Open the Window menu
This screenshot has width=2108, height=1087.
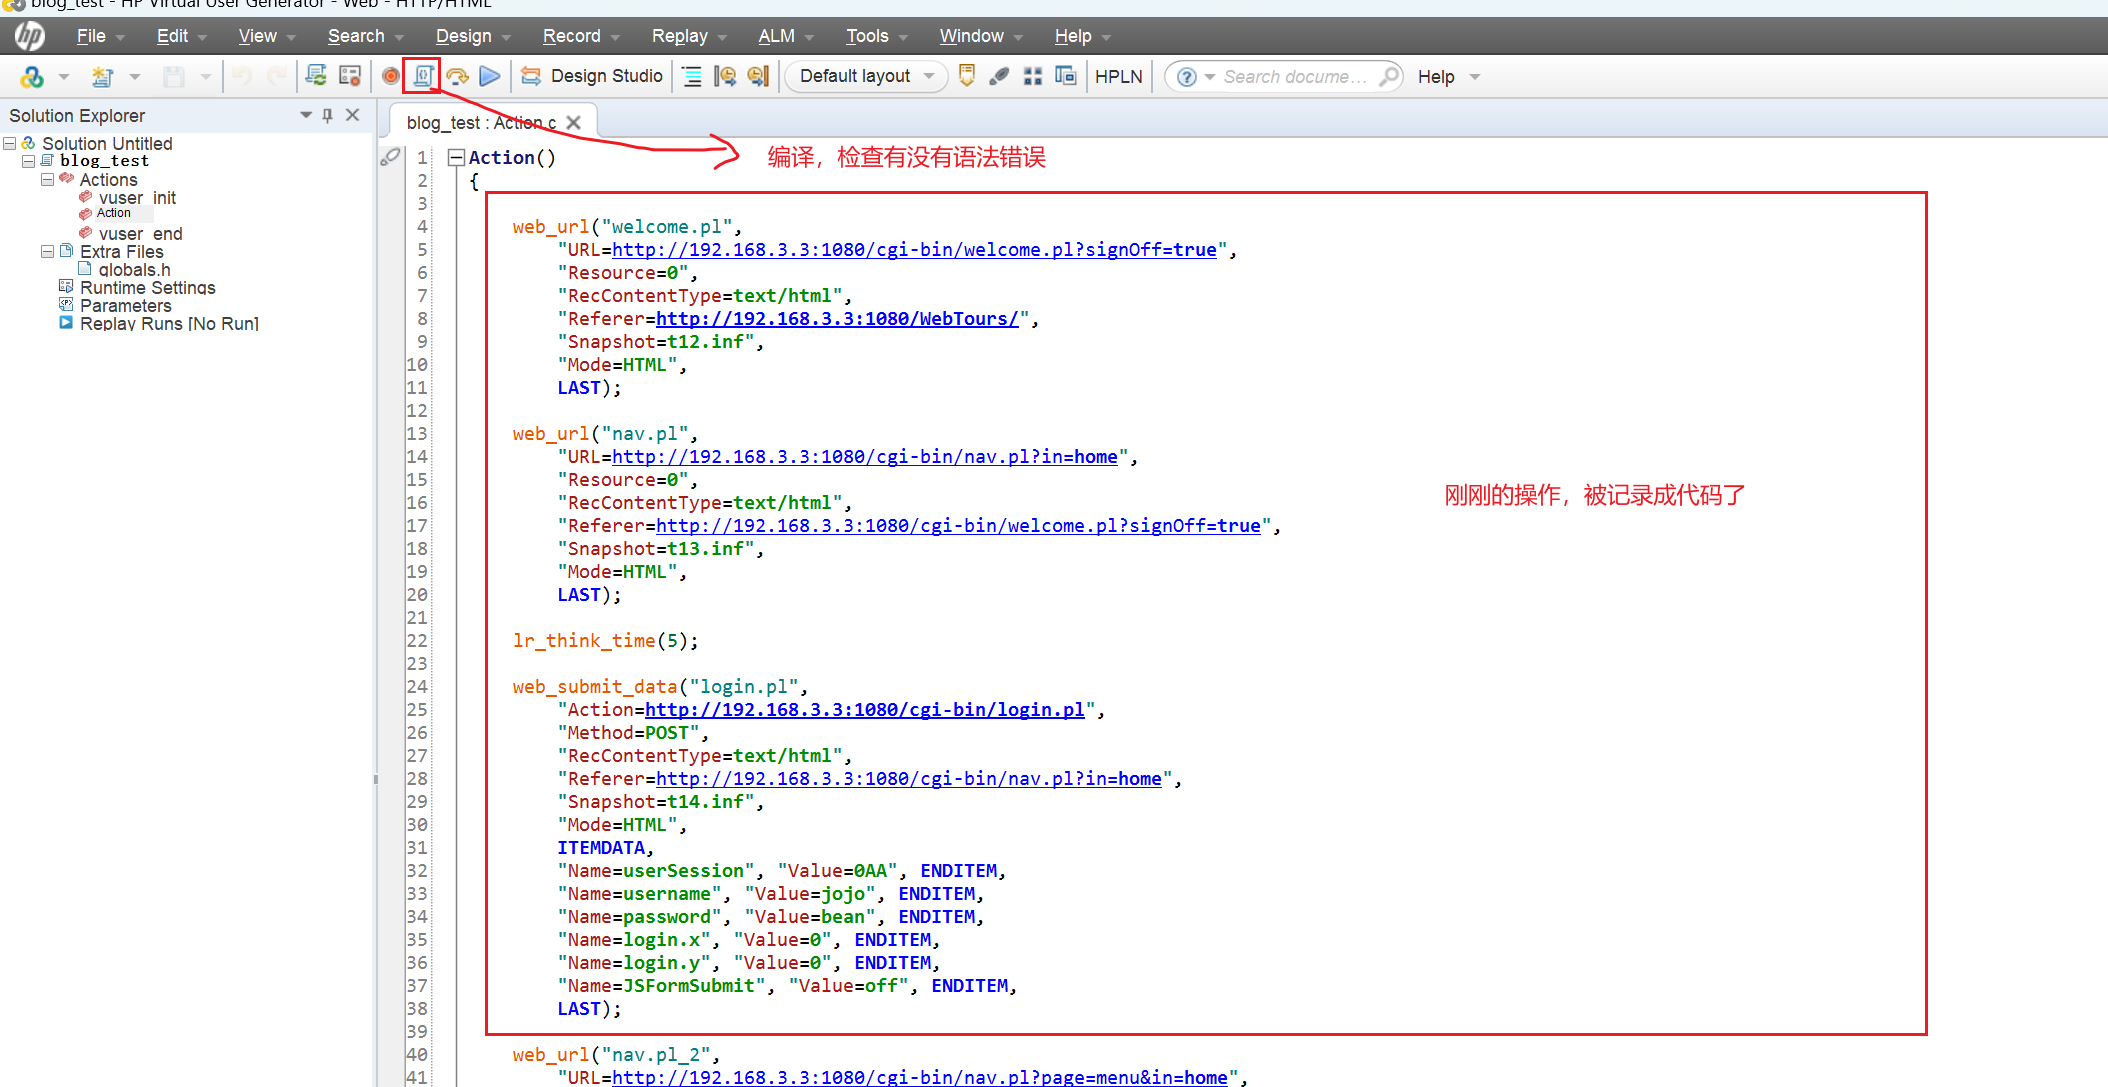click(x=980, y=36)
